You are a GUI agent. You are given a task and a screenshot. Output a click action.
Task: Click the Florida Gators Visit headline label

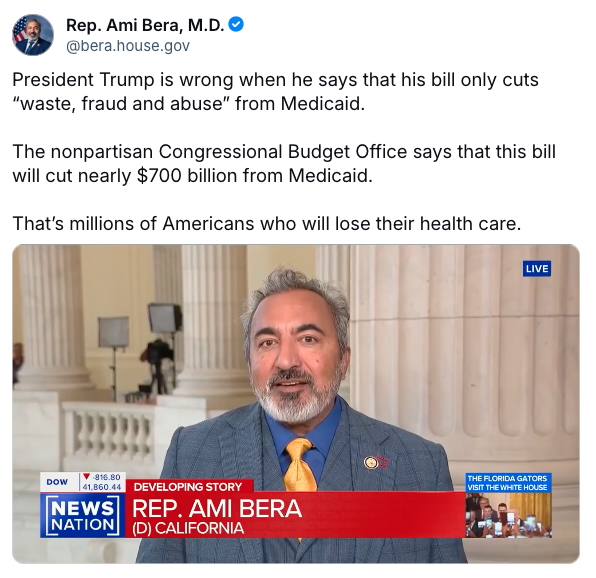pyautogui.click(x=508, y=483)
